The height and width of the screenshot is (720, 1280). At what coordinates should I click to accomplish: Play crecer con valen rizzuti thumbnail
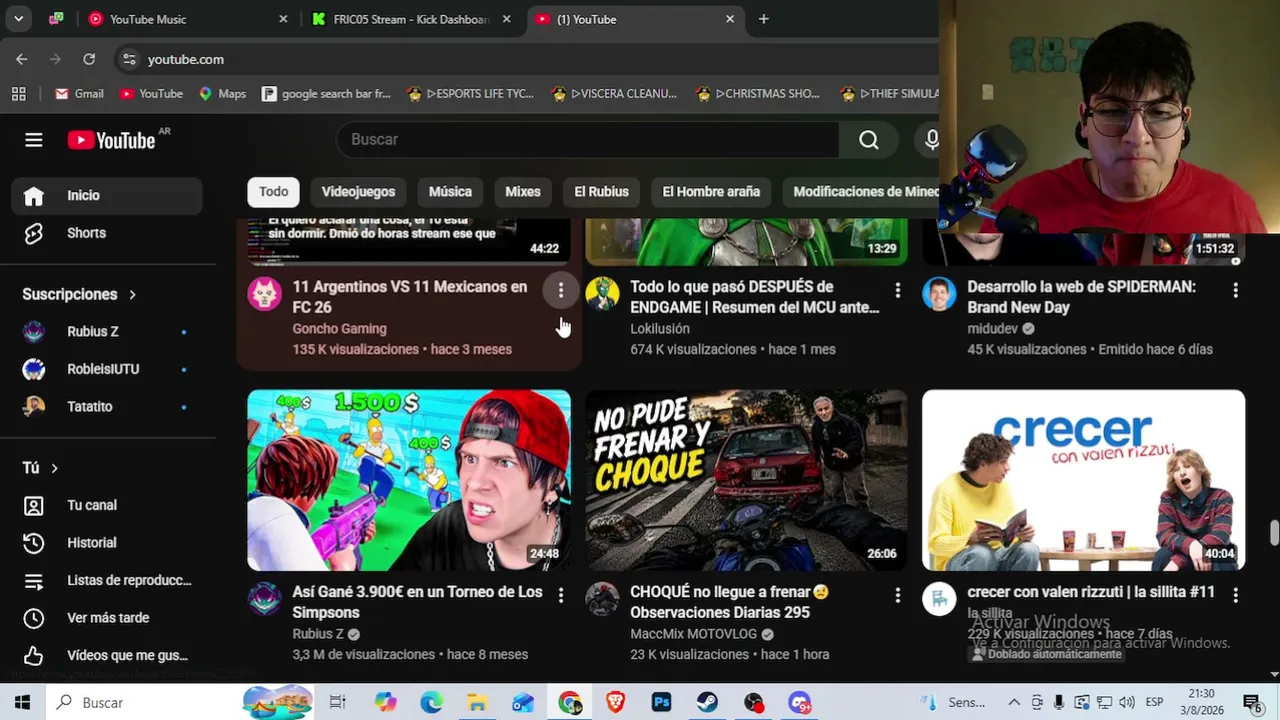[1084, 480]
